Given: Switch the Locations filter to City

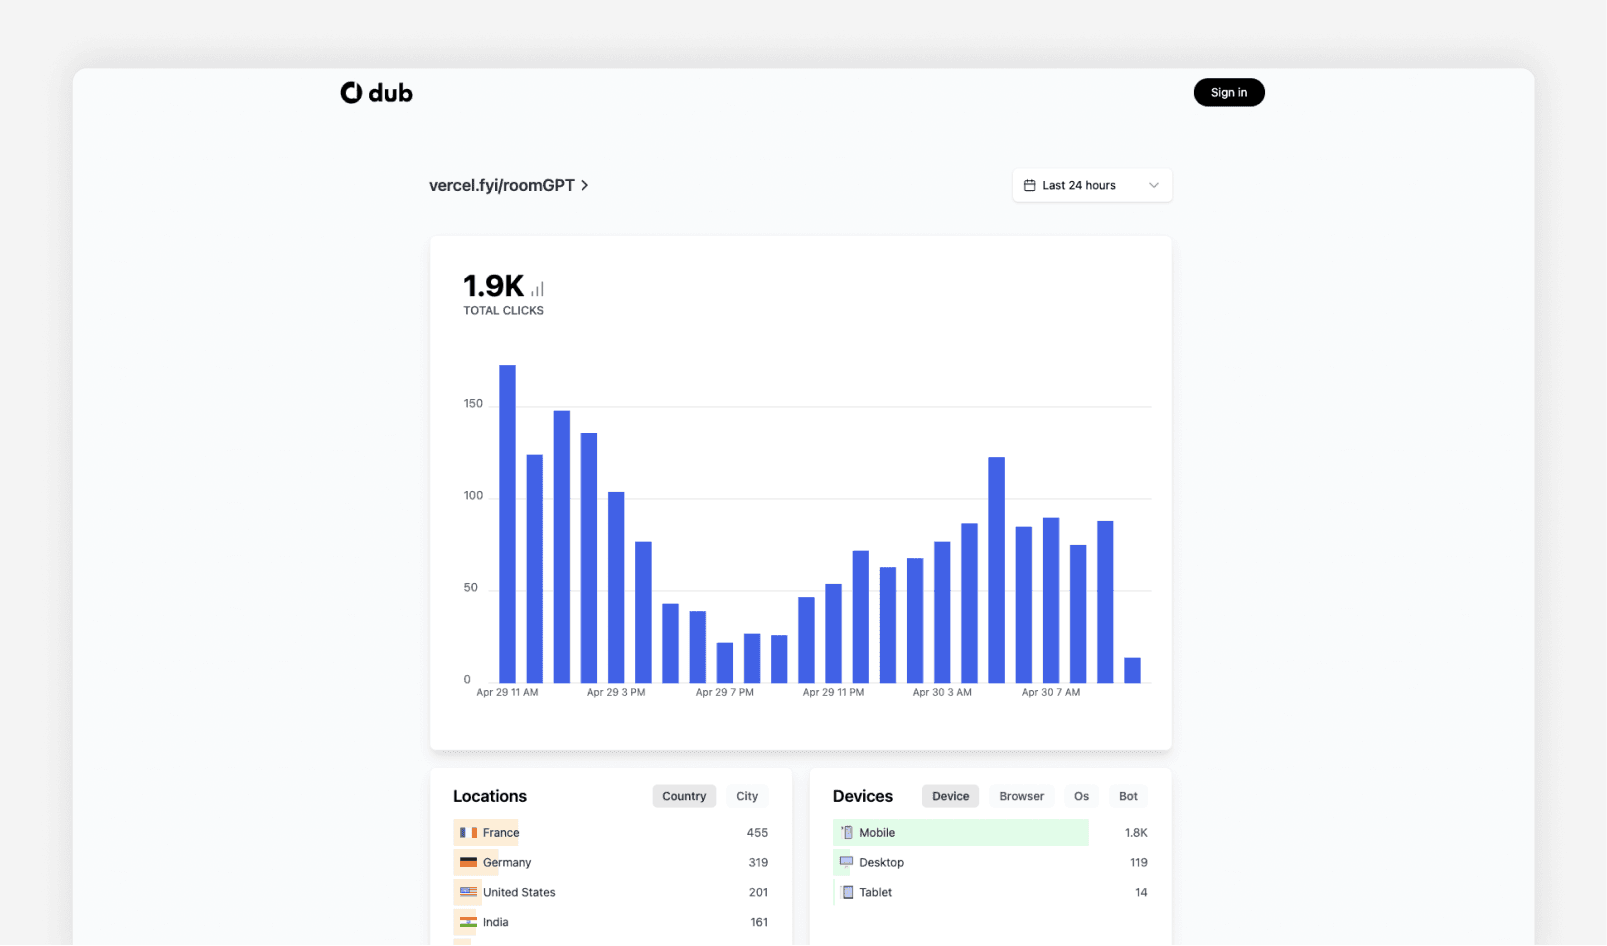Looking at the screenshot, I should tap(747, 796).
